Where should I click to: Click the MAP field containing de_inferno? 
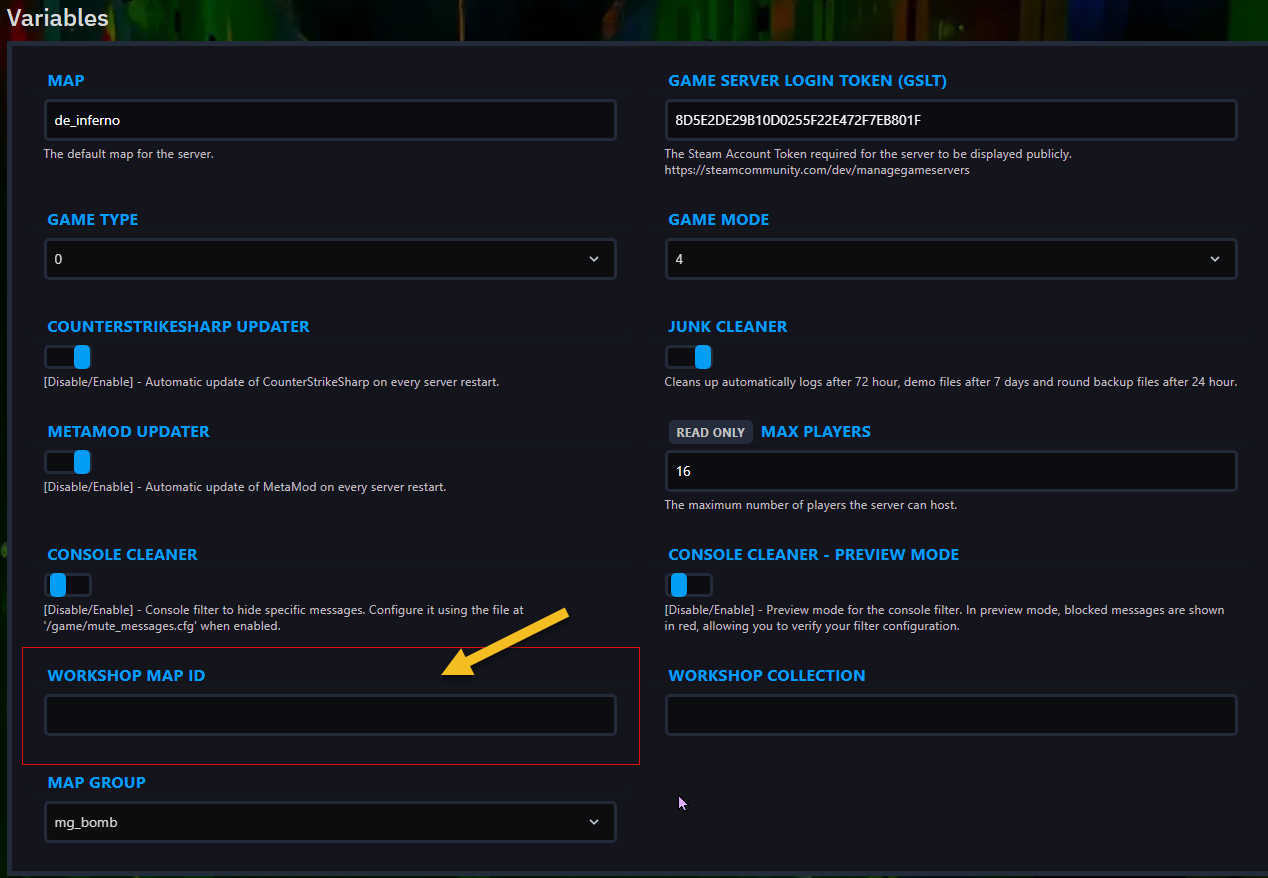(330, 120)
